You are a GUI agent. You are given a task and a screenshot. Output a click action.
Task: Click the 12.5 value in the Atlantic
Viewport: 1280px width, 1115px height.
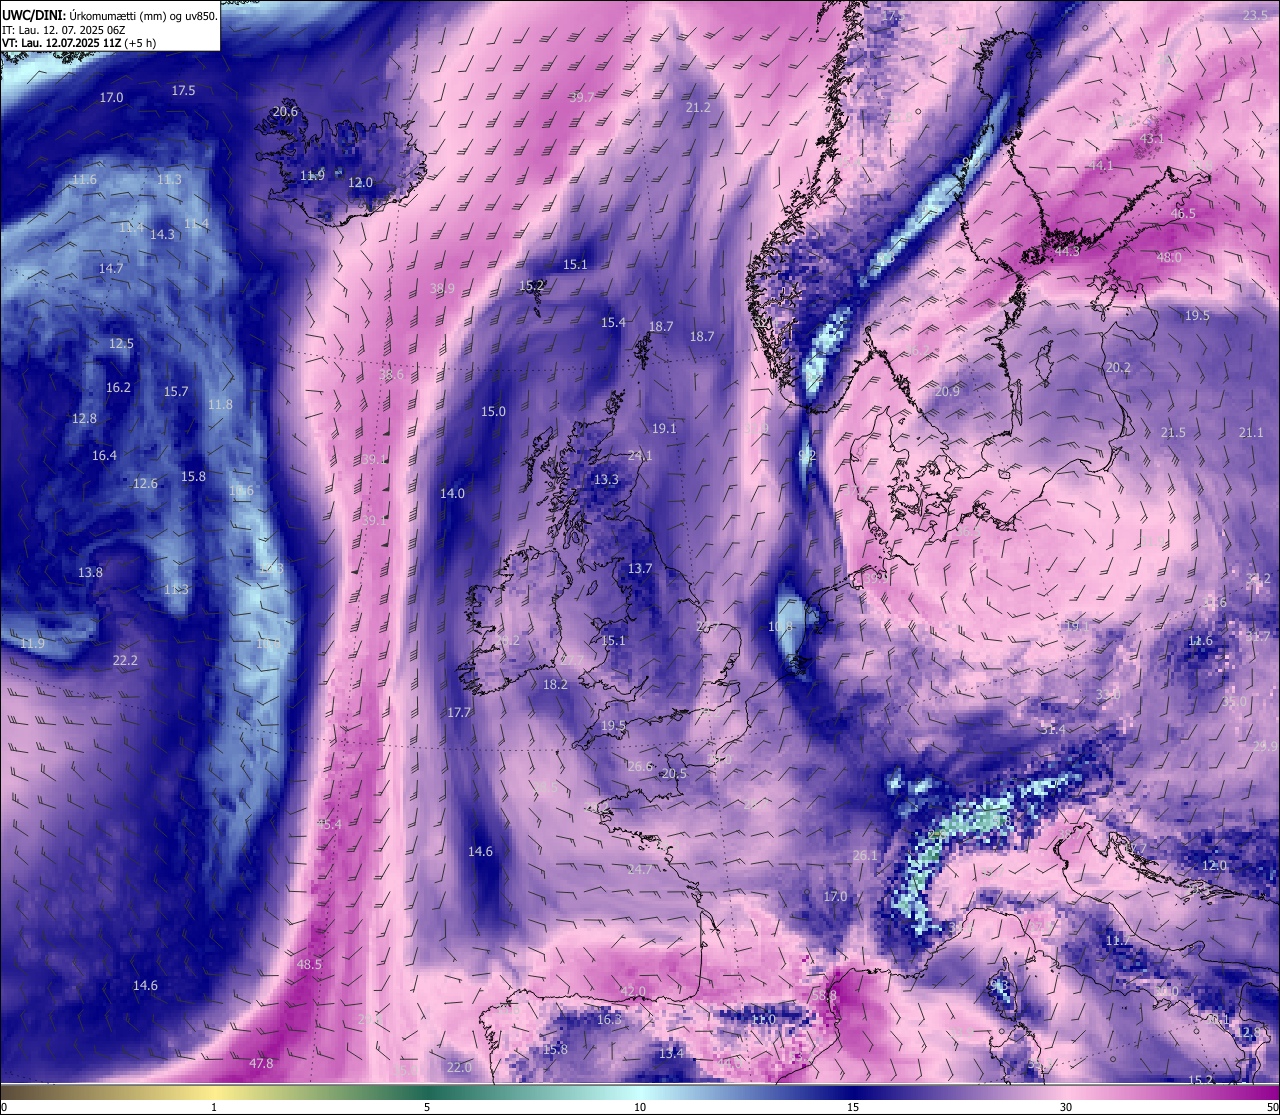point(121,344)
